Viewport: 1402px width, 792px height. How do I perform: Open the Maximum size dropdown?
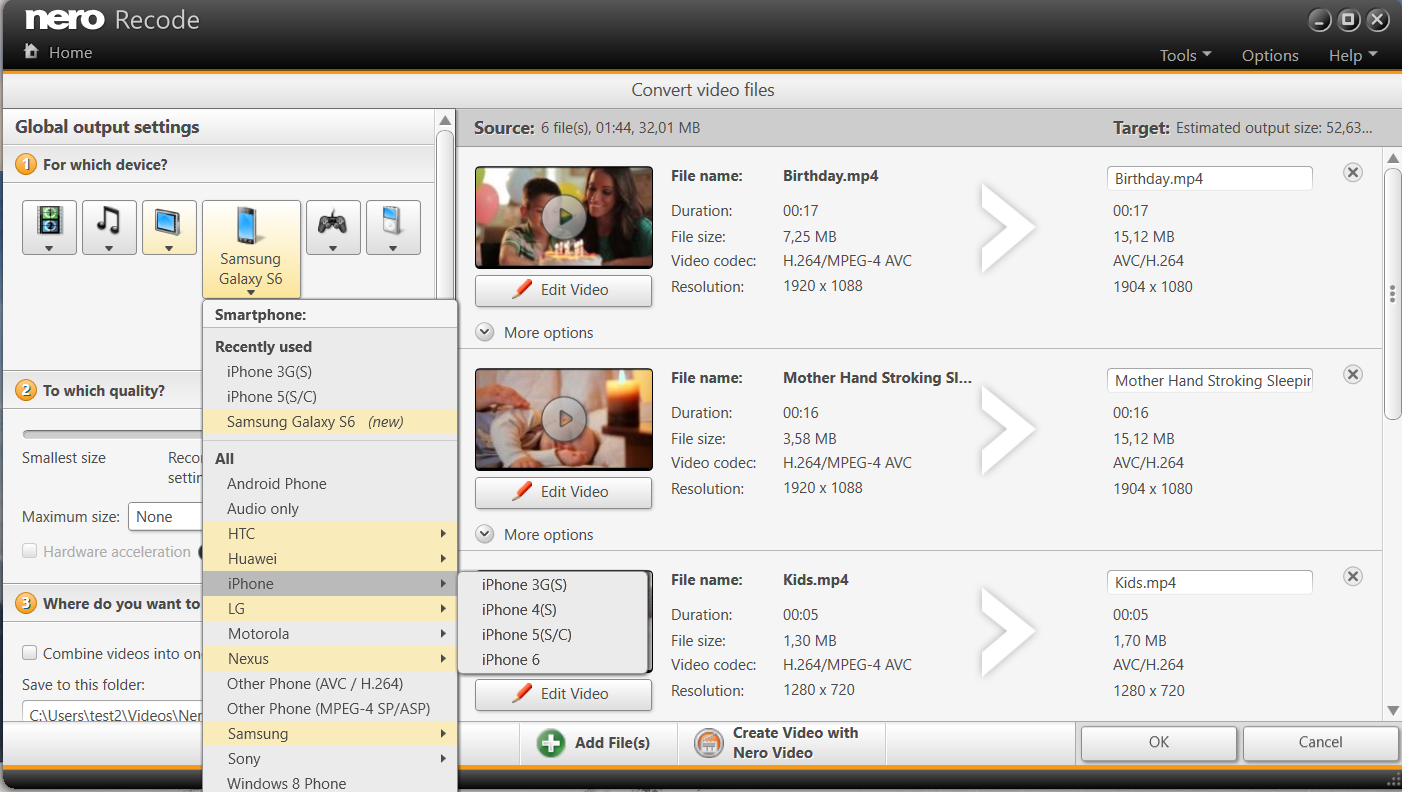click(165, 517)
